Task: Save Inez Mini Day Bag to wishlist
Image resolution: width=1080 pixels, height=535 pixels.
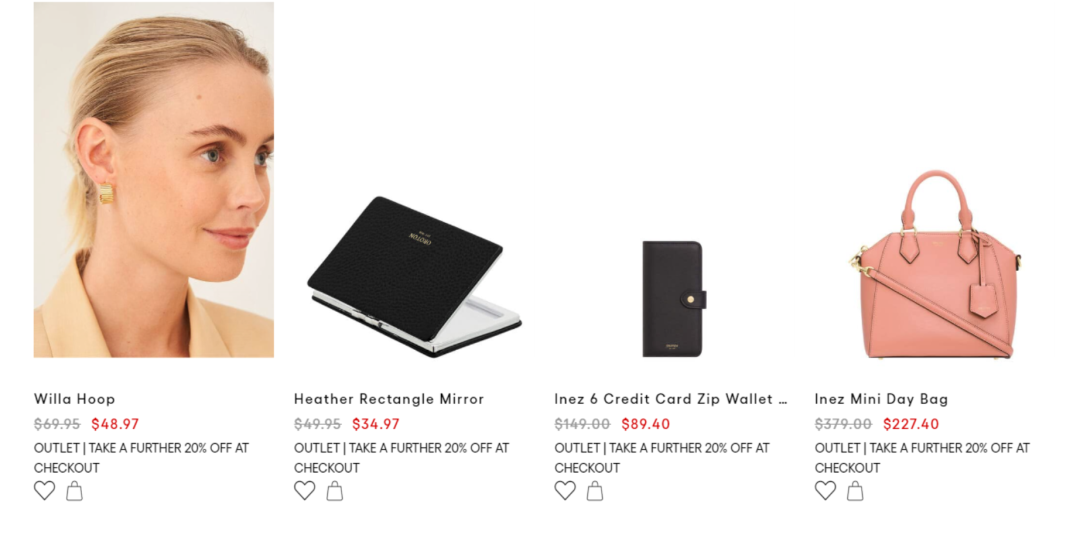Action: point(826,490)
